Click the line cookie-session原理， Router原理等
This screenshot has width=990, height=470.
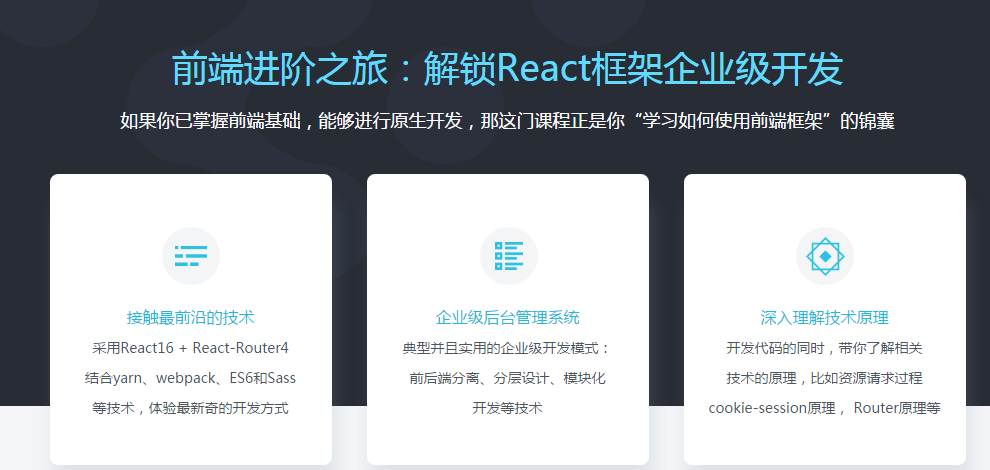click(825, 408)
